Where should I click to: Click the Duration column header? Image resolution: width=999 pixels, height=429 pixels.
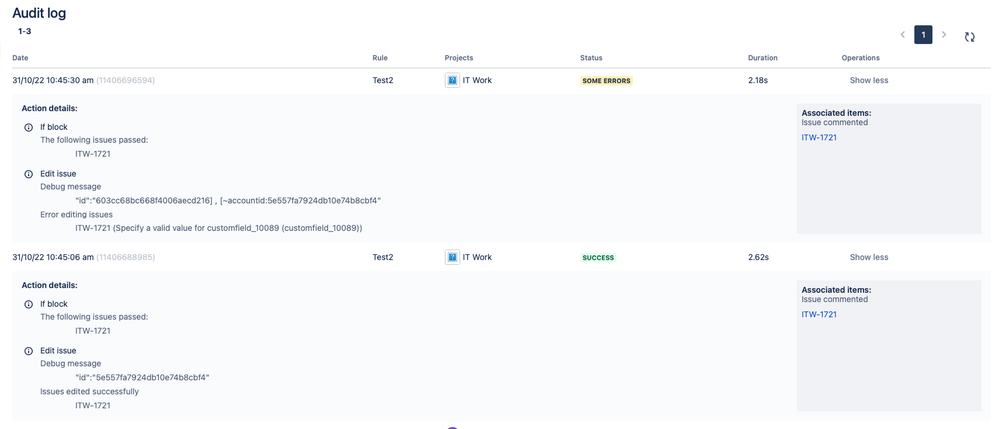coord(763,58)
